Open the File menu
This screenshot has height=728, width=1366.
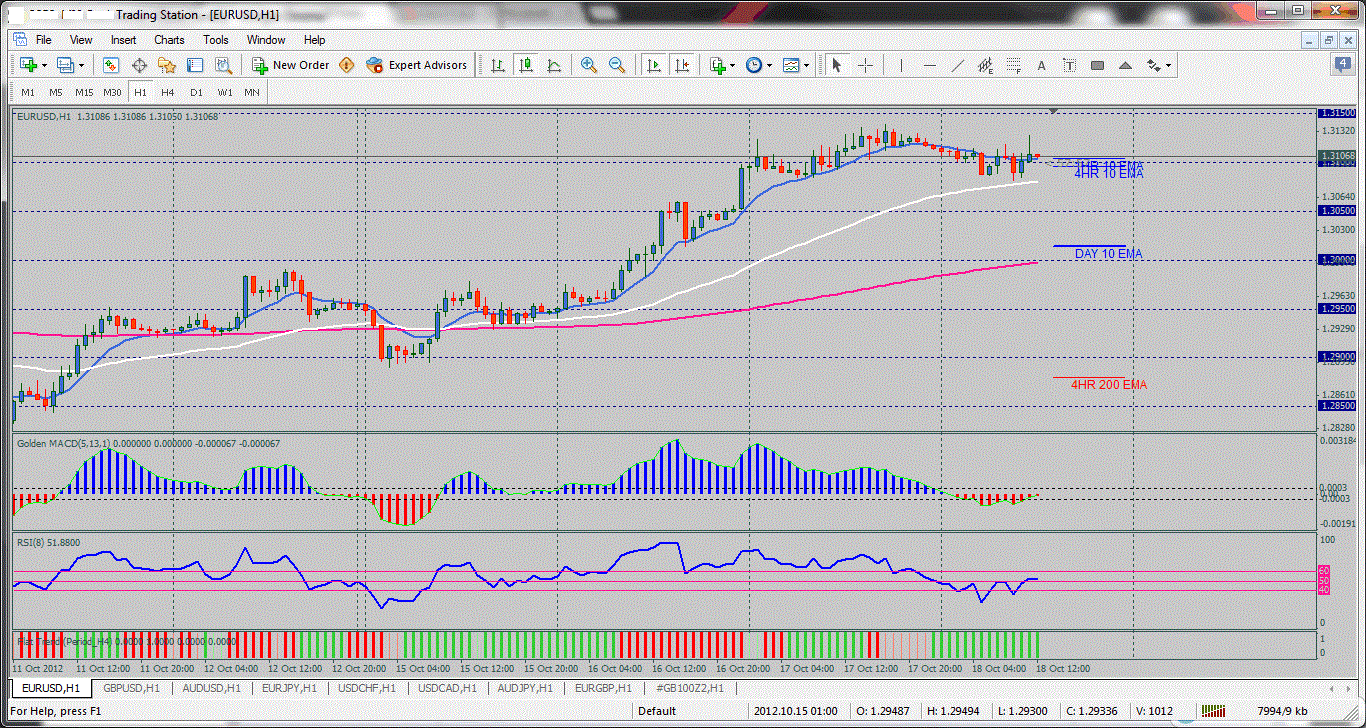point(43,40)
